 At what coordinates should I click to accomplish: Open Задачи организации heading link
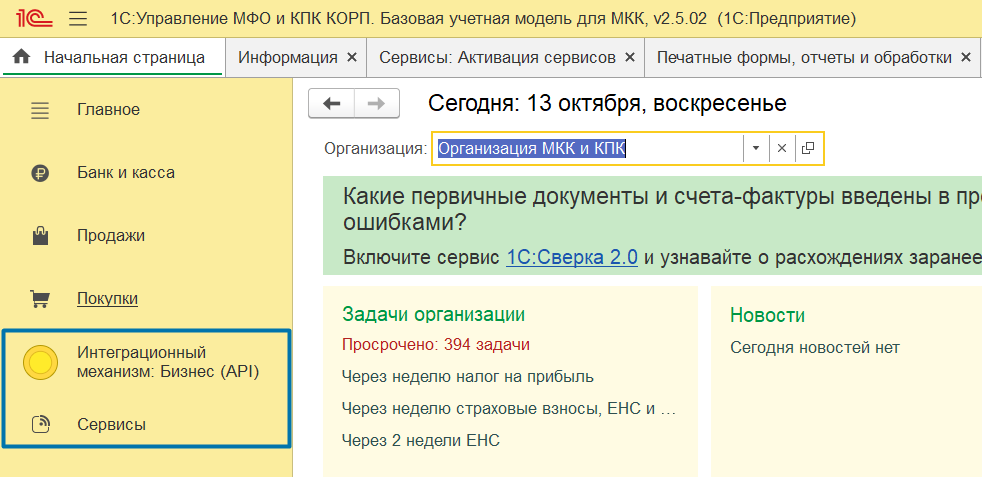click(x=433, y=314)
